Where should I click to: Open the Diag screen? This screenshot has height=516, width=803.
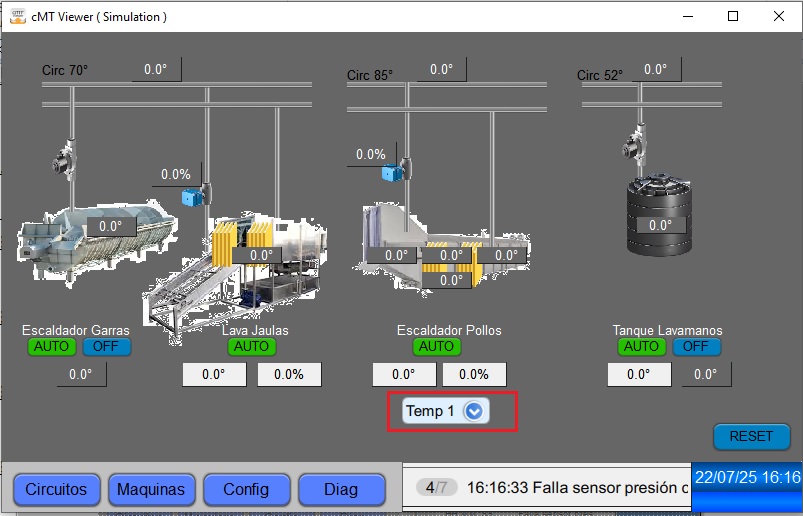coord(341,489)
